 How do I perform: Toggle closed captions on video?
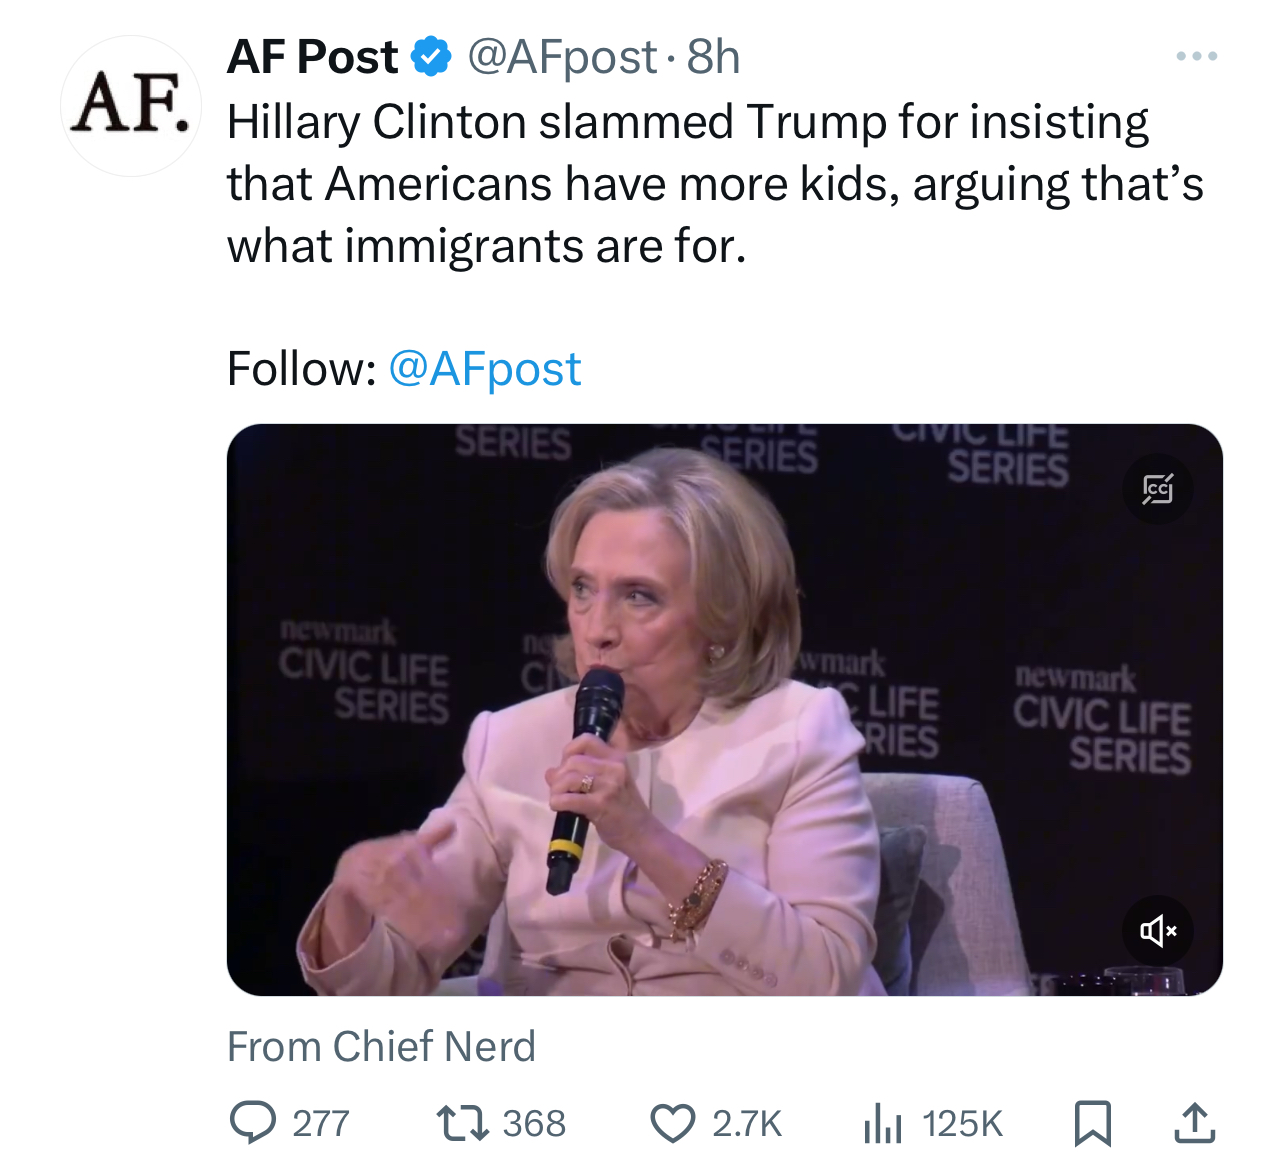click(x=1158, y=489)
